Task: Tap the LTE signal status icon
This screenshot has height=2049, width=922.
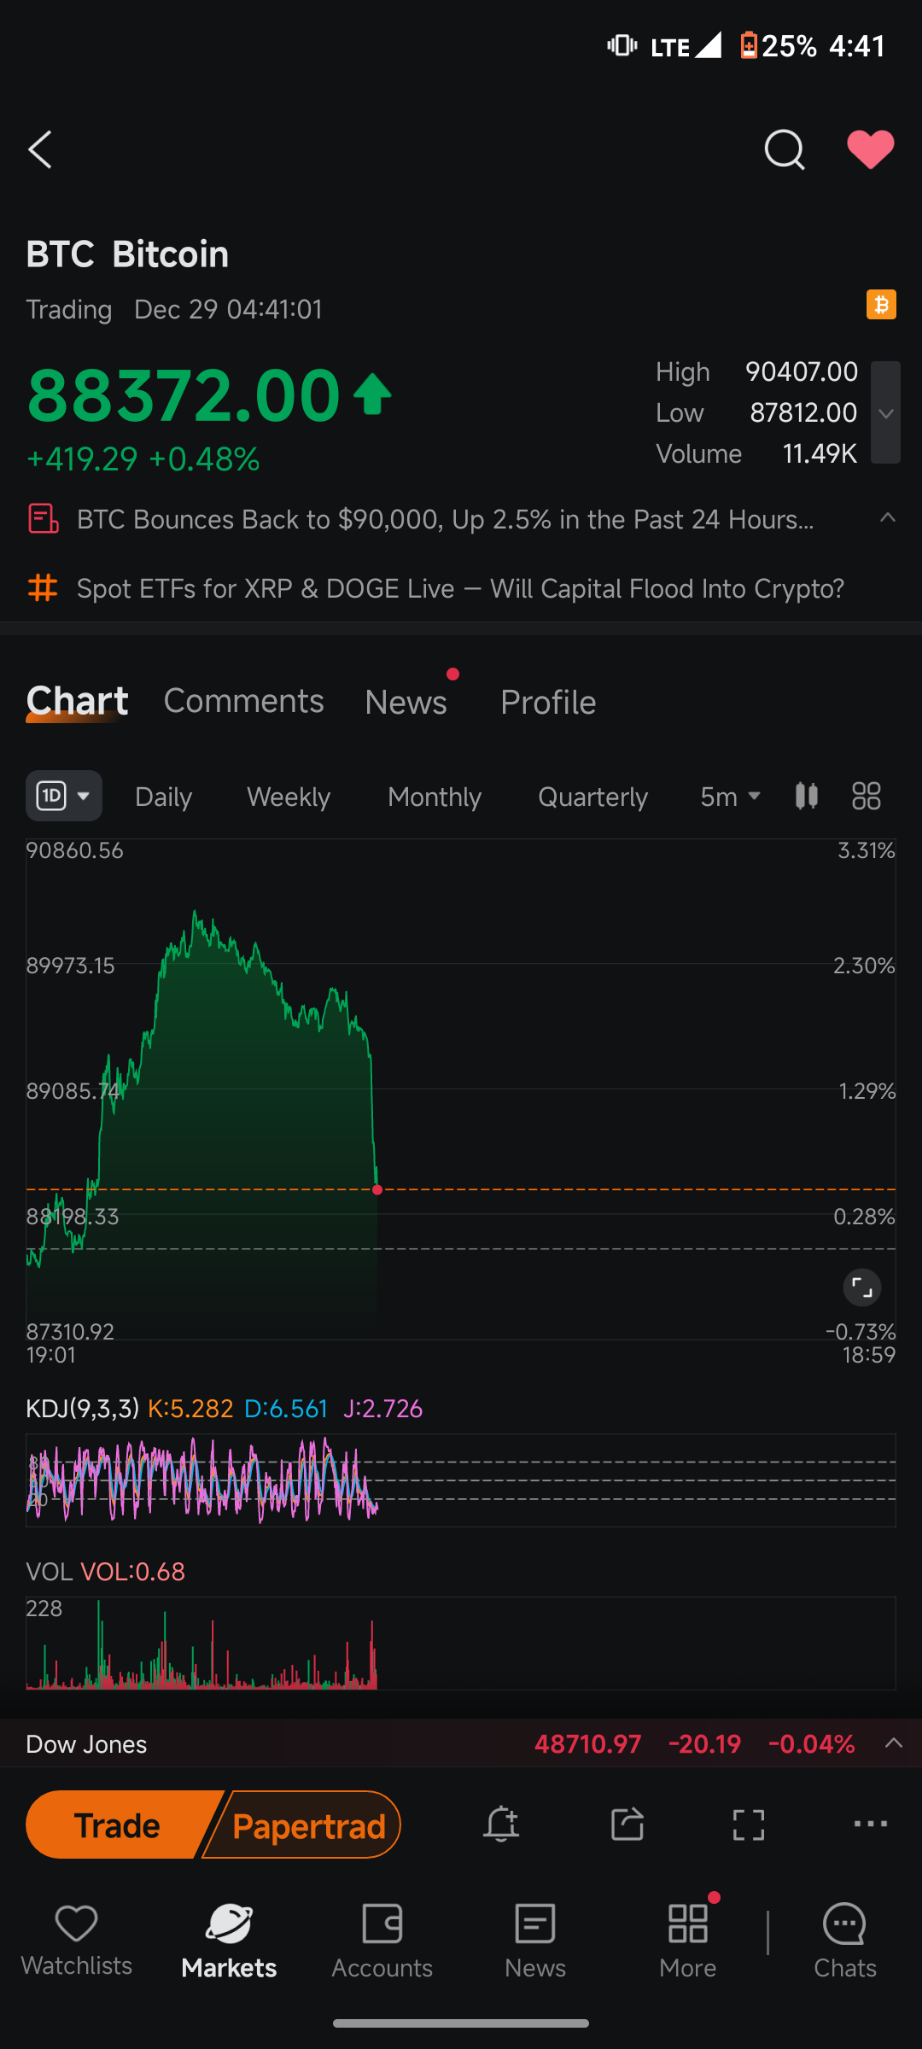Action: [686, 46]
